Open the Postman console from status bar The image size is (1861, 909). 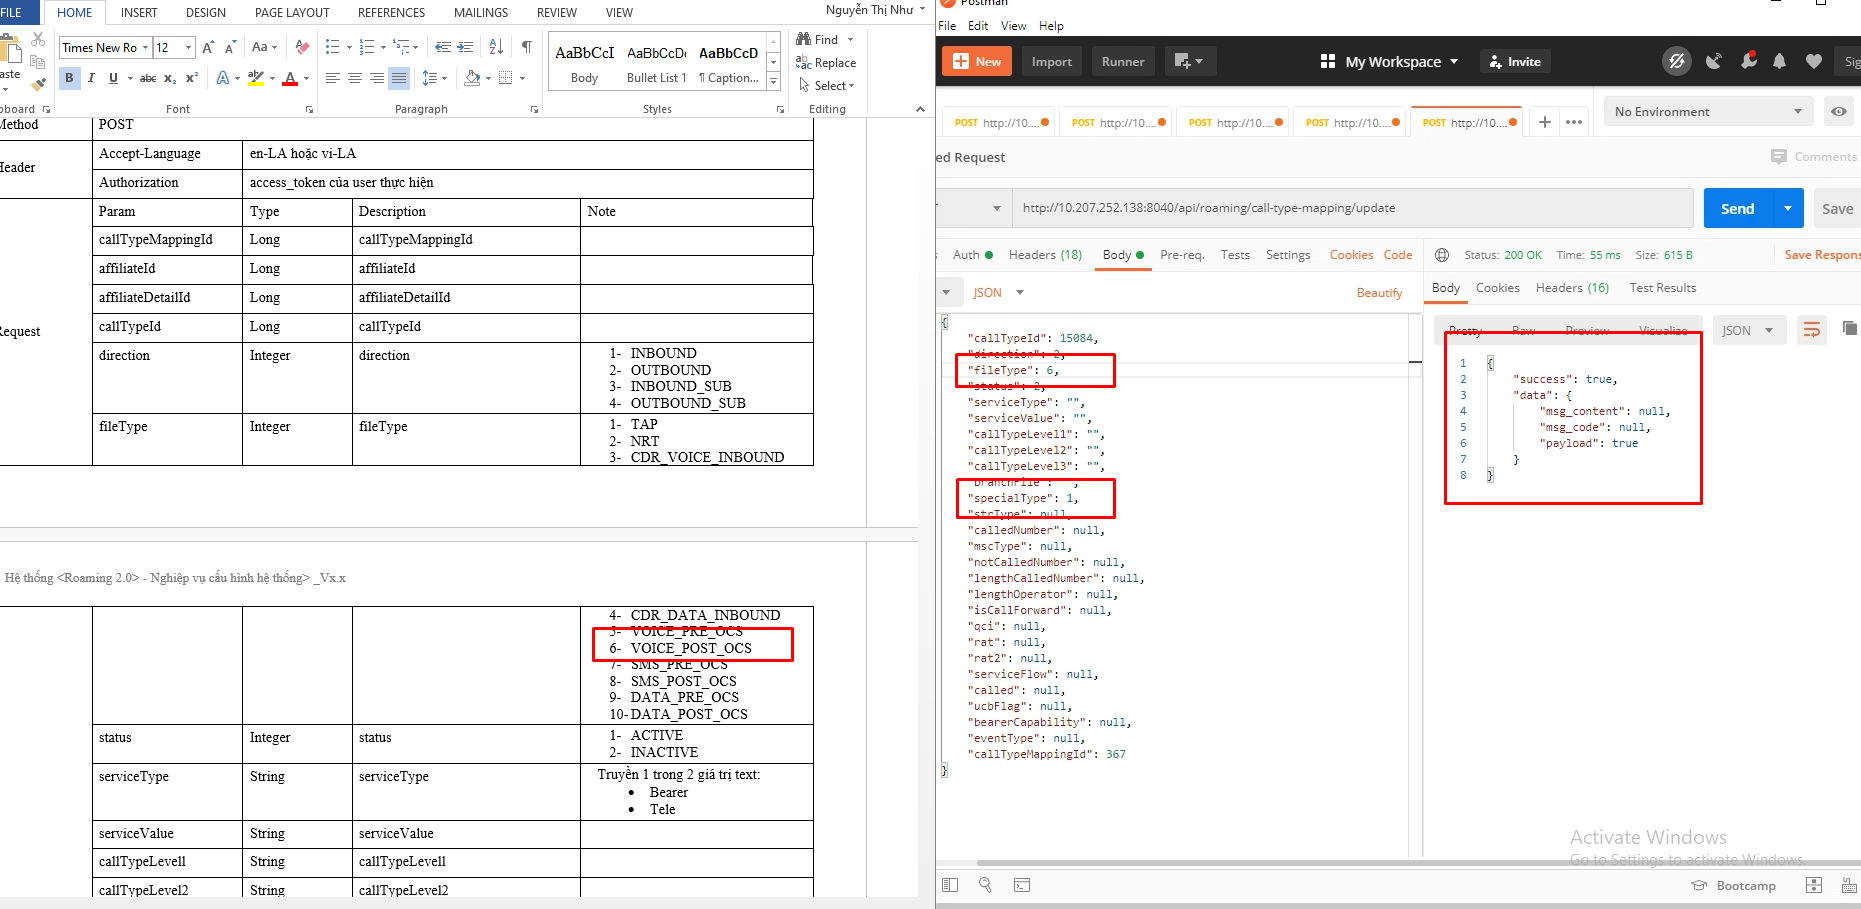tap(1021, 885)
